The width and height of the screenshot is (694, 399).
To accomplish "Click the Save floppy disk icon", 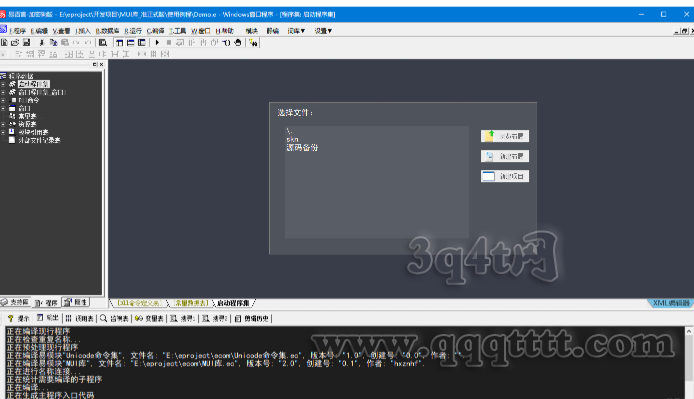I will (x=27, y=43).
